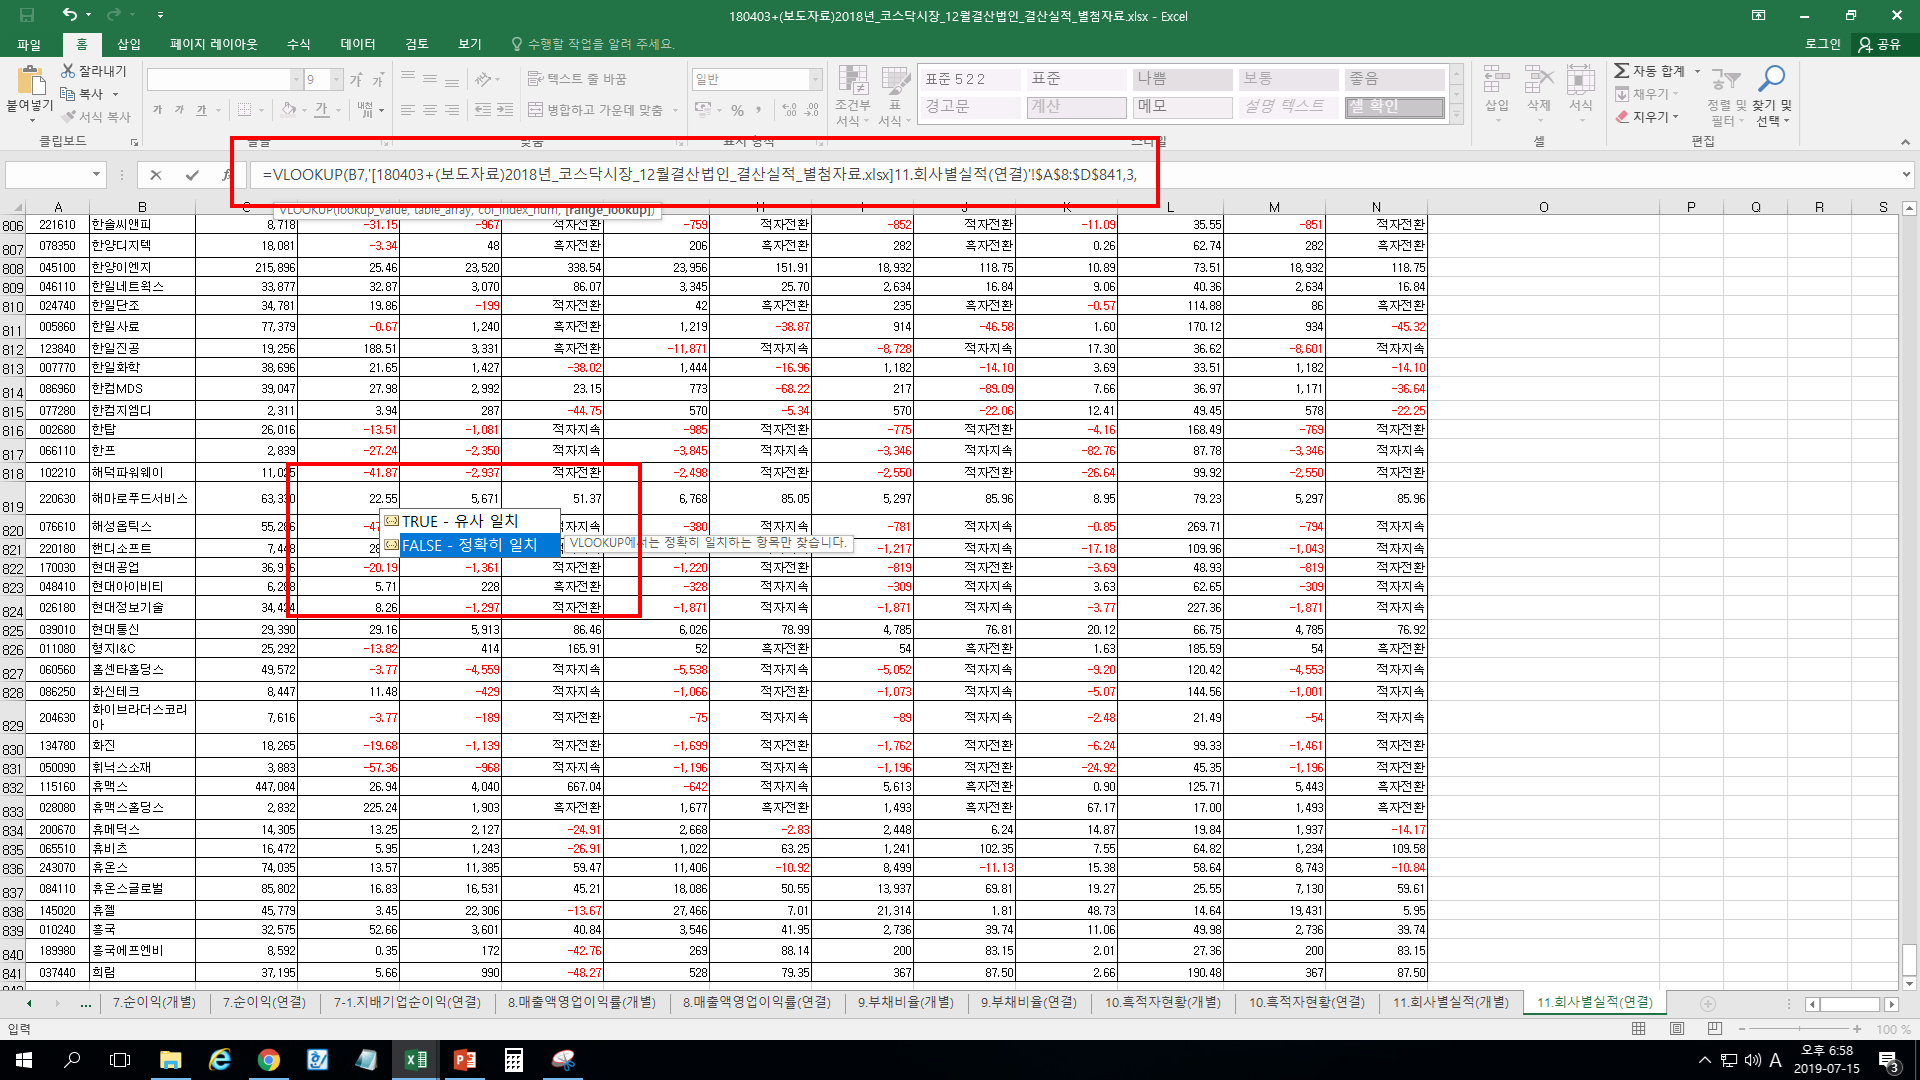Click the Conditional Formatting (조건부 서식) icon

pos(853,80)
